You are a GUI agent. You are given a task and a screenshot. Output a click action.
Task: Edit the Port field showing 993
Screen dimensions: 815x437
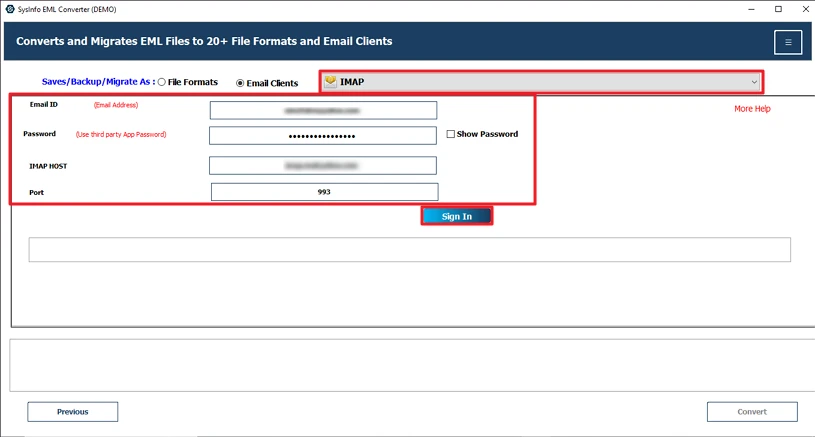(x=324, y=192)
